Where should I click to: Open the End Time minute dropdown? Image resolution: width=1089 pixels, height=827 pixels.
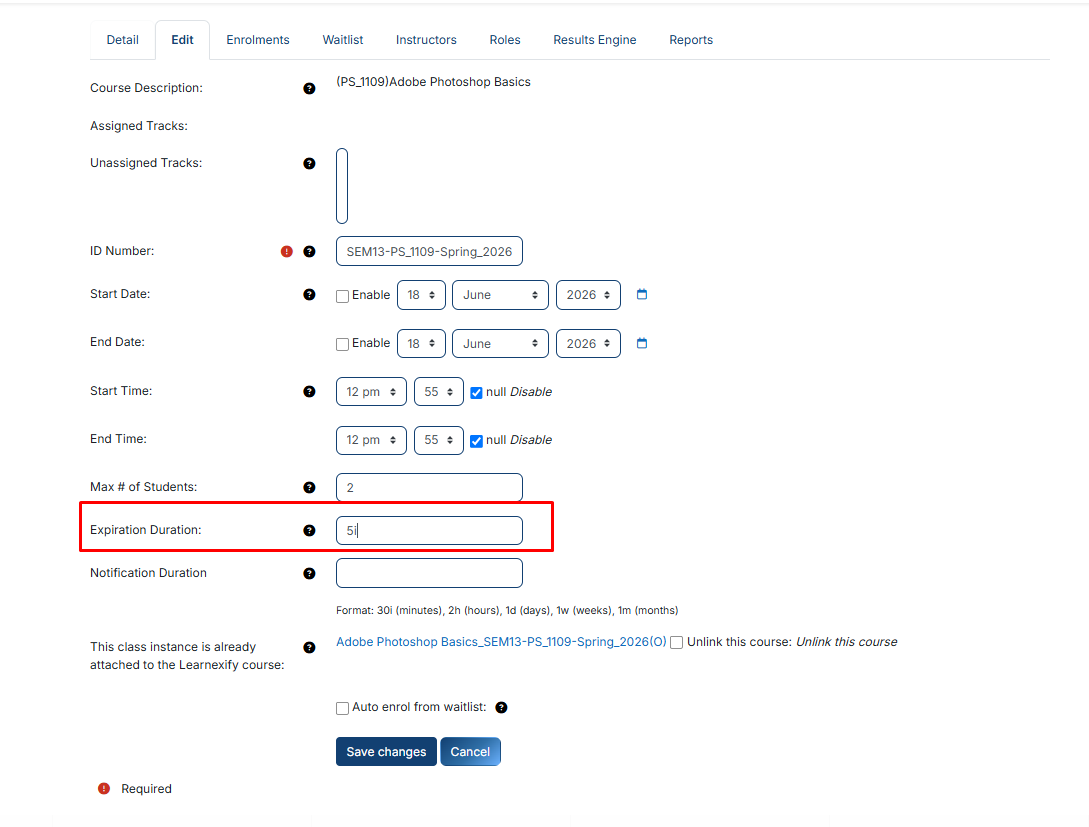pos(439,440)
